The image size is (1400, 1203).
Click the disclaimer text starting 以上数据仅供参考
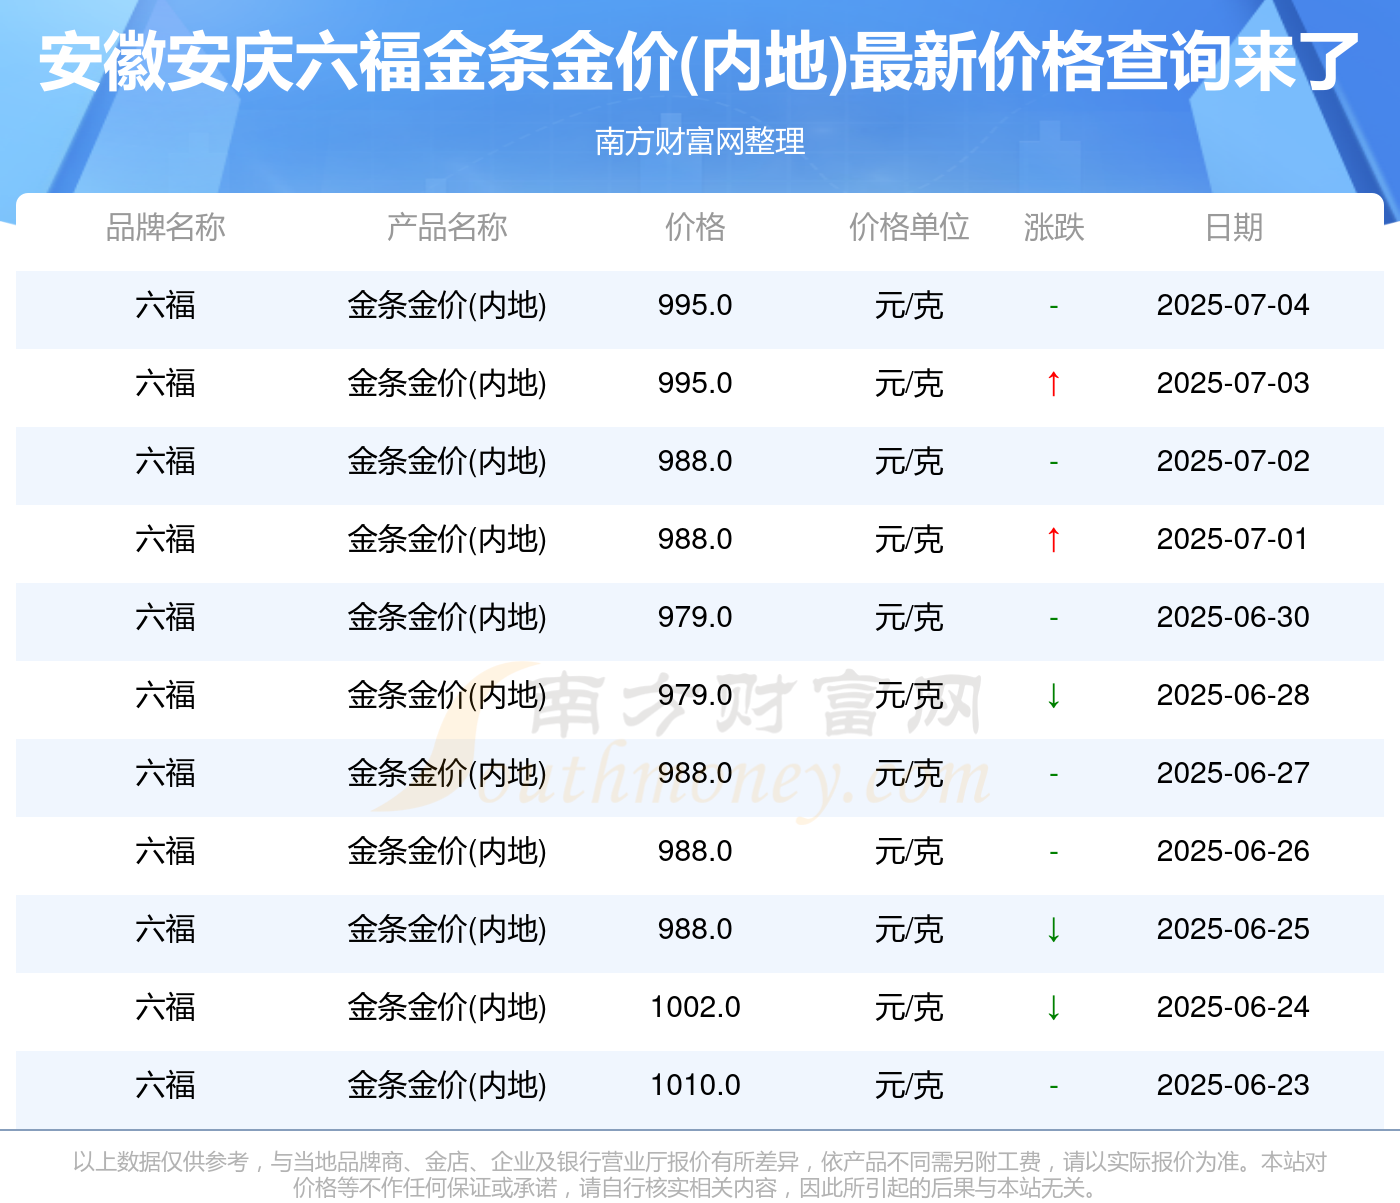700,1174
